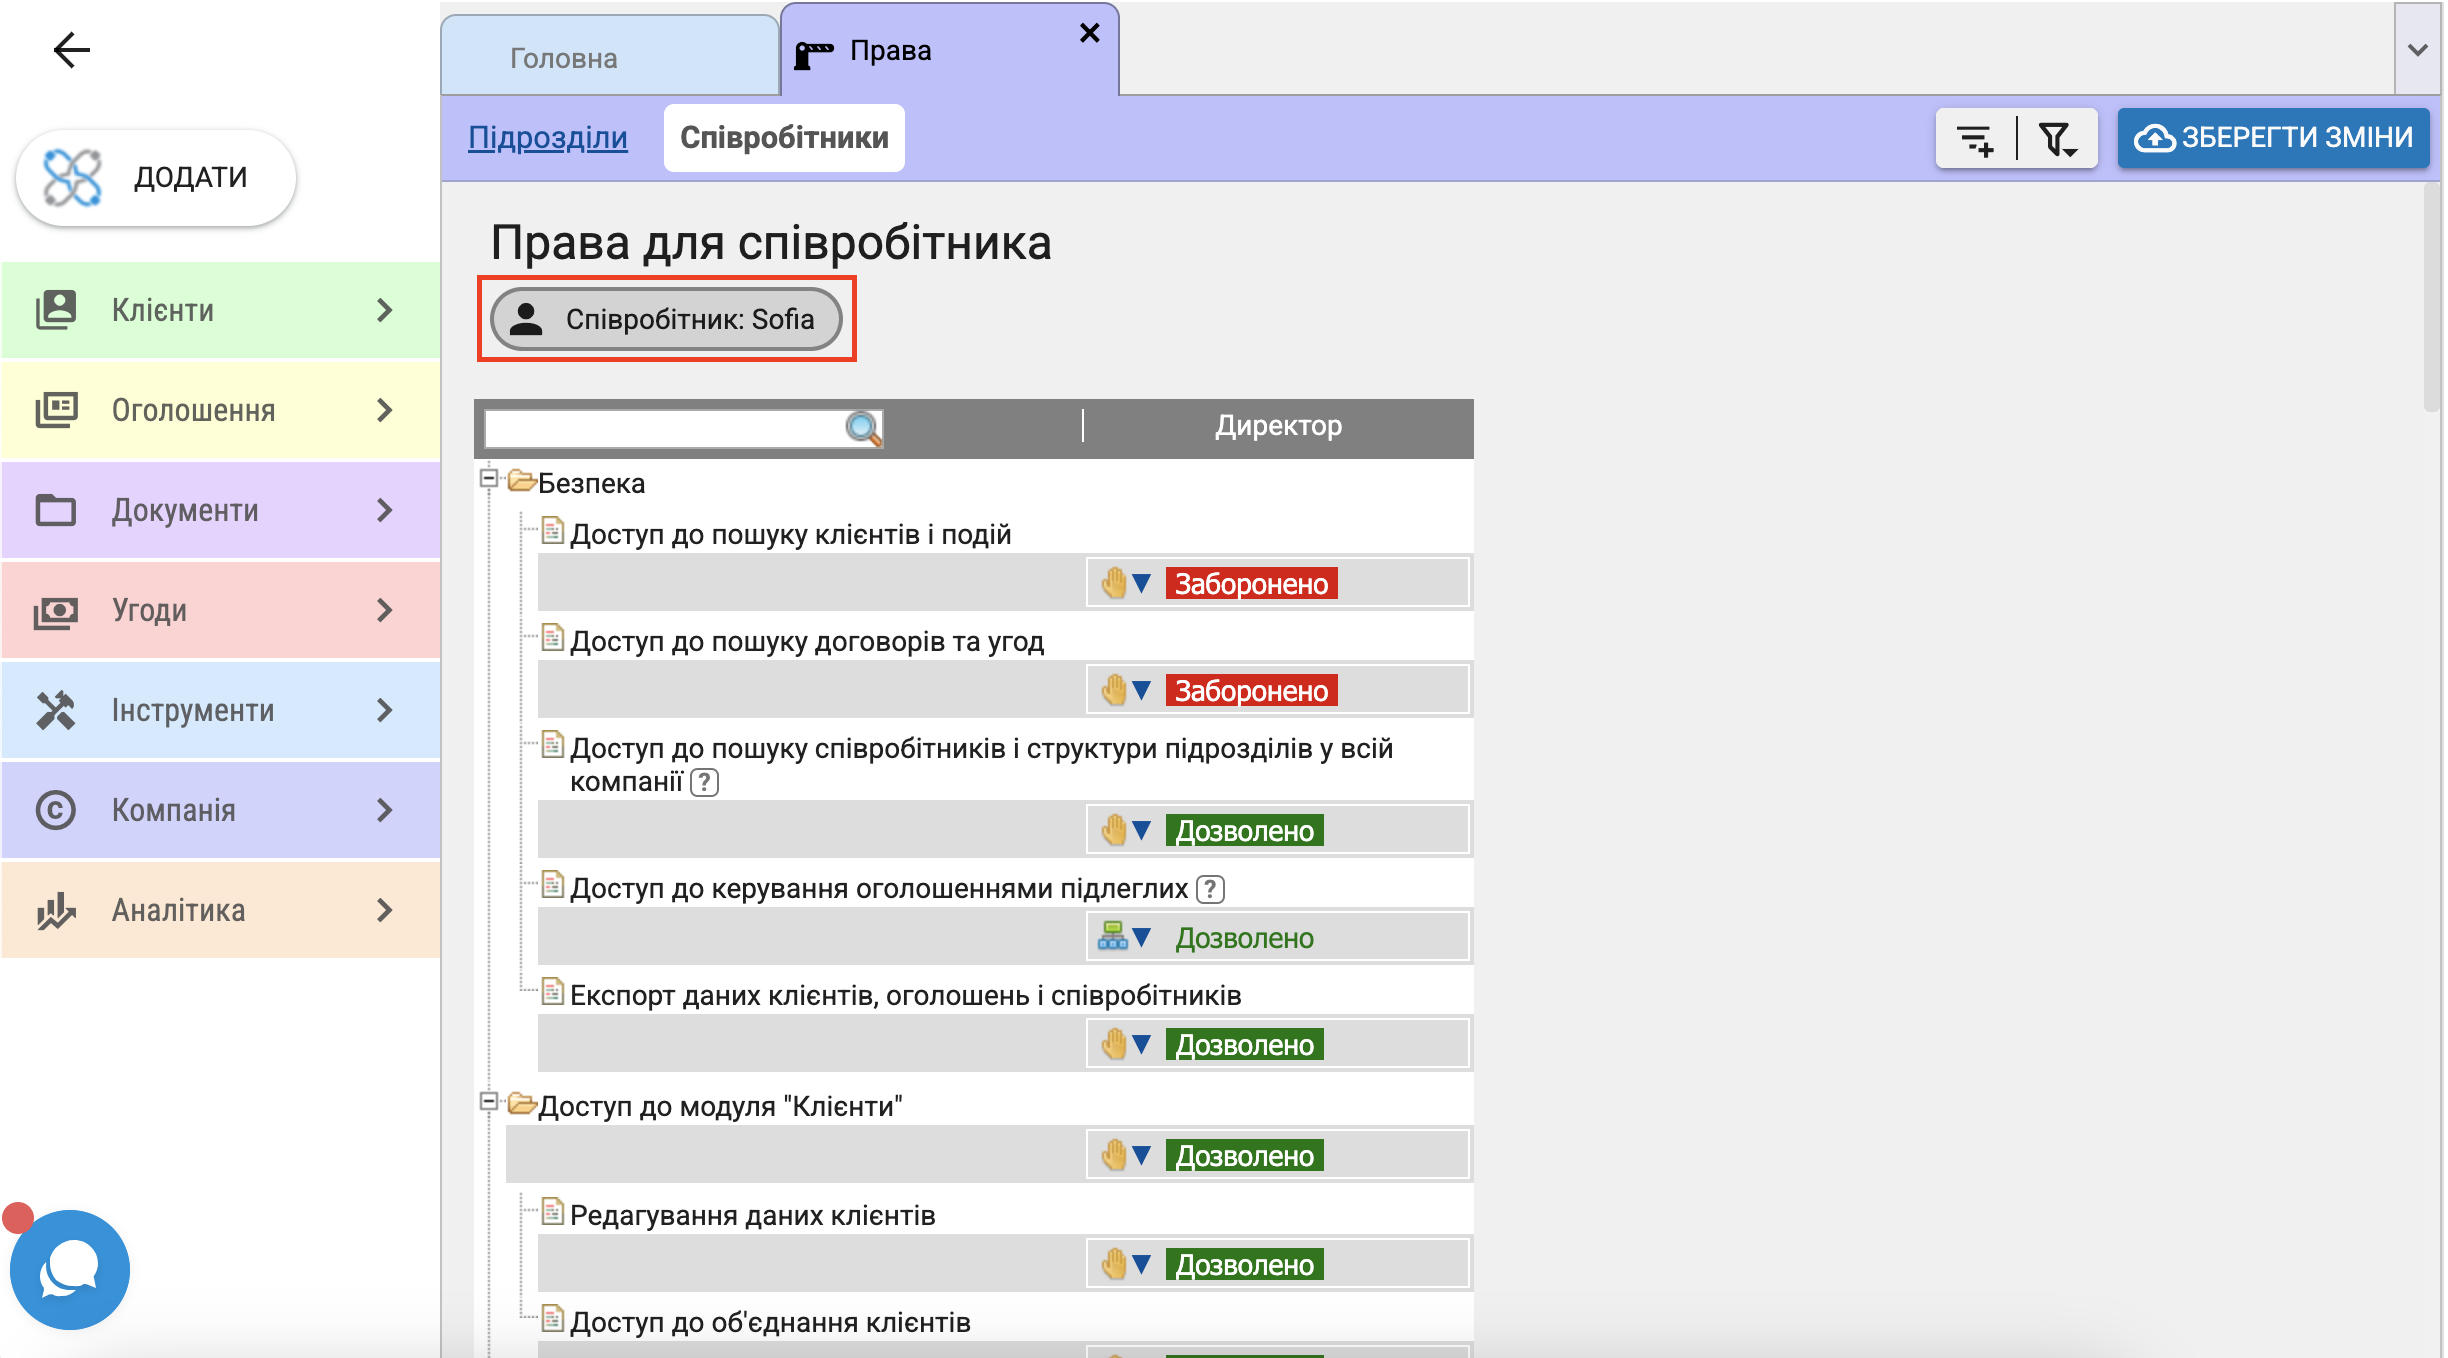Switch to the Головна tab
Image resolution: width=2448 pixels, height=1358 pixels.
[610, 57]
